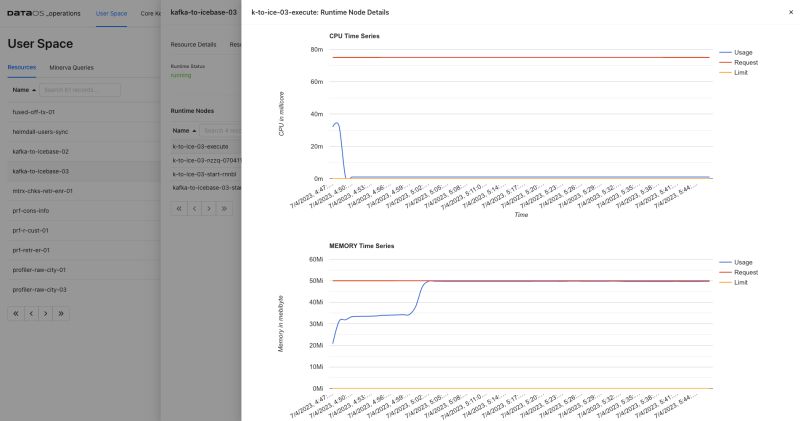Toggle Limit series in MEMORY chart legend

(x=733, y=282)
